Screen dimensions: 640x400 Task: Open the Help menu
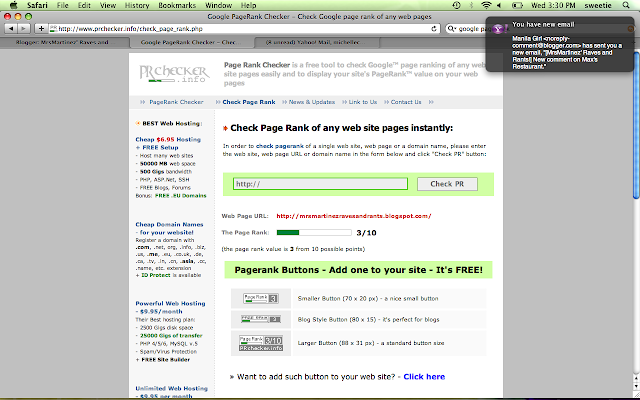pyautogui.click(x=249, y=5)
